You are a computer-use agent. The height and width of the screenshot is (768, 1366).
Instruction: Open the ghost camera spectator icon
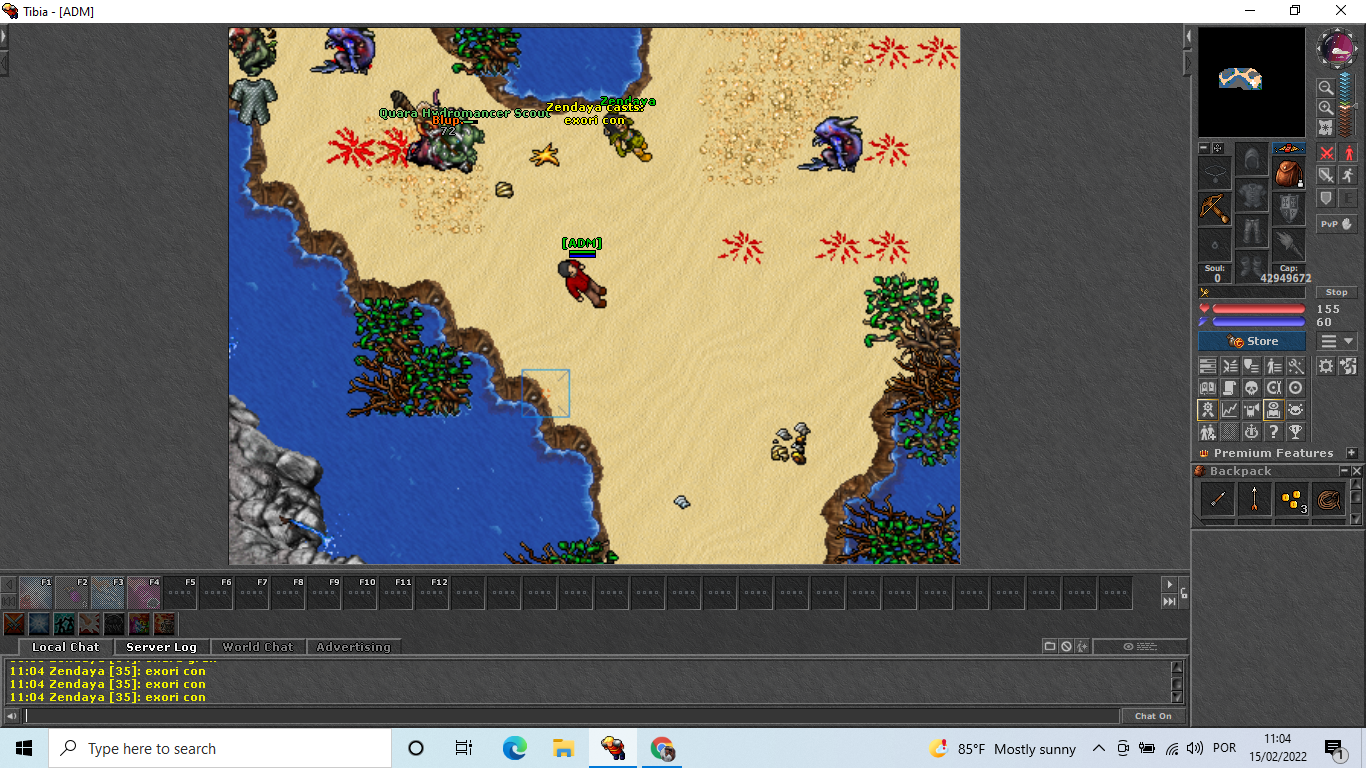click(x=1252, y=410)
